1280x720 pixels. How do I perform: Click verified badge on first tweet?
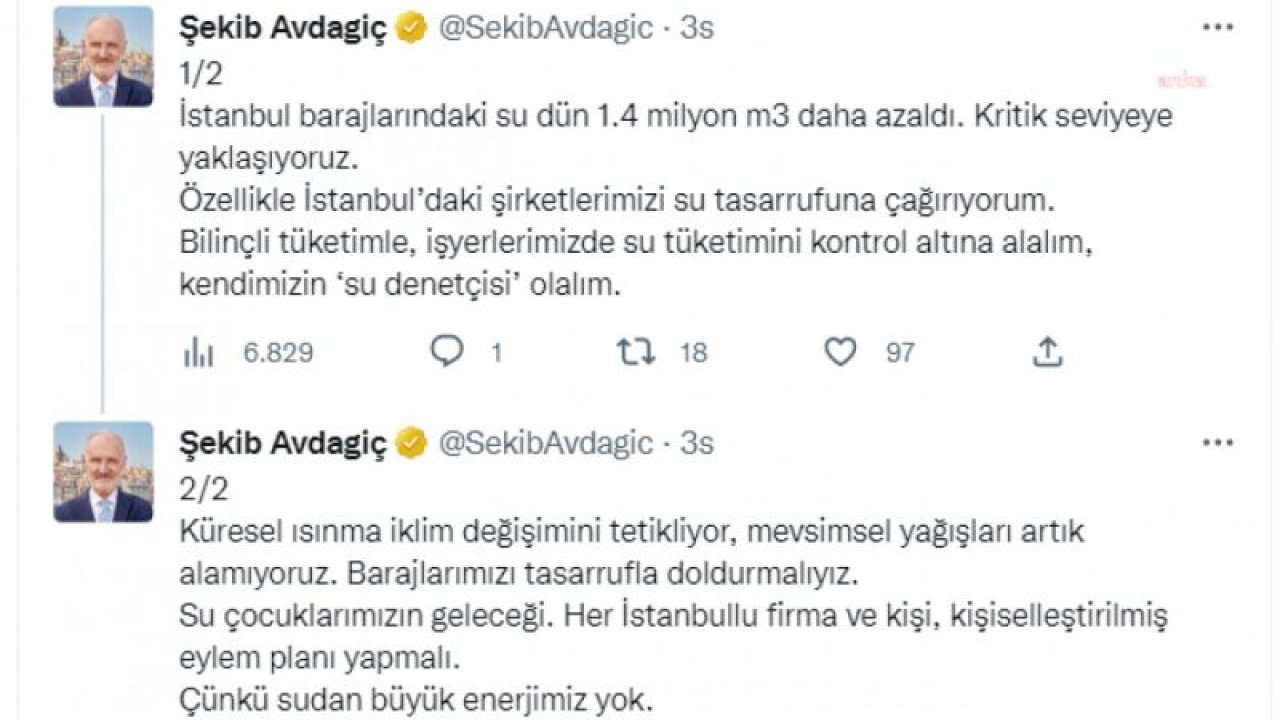tap(411, 29)
